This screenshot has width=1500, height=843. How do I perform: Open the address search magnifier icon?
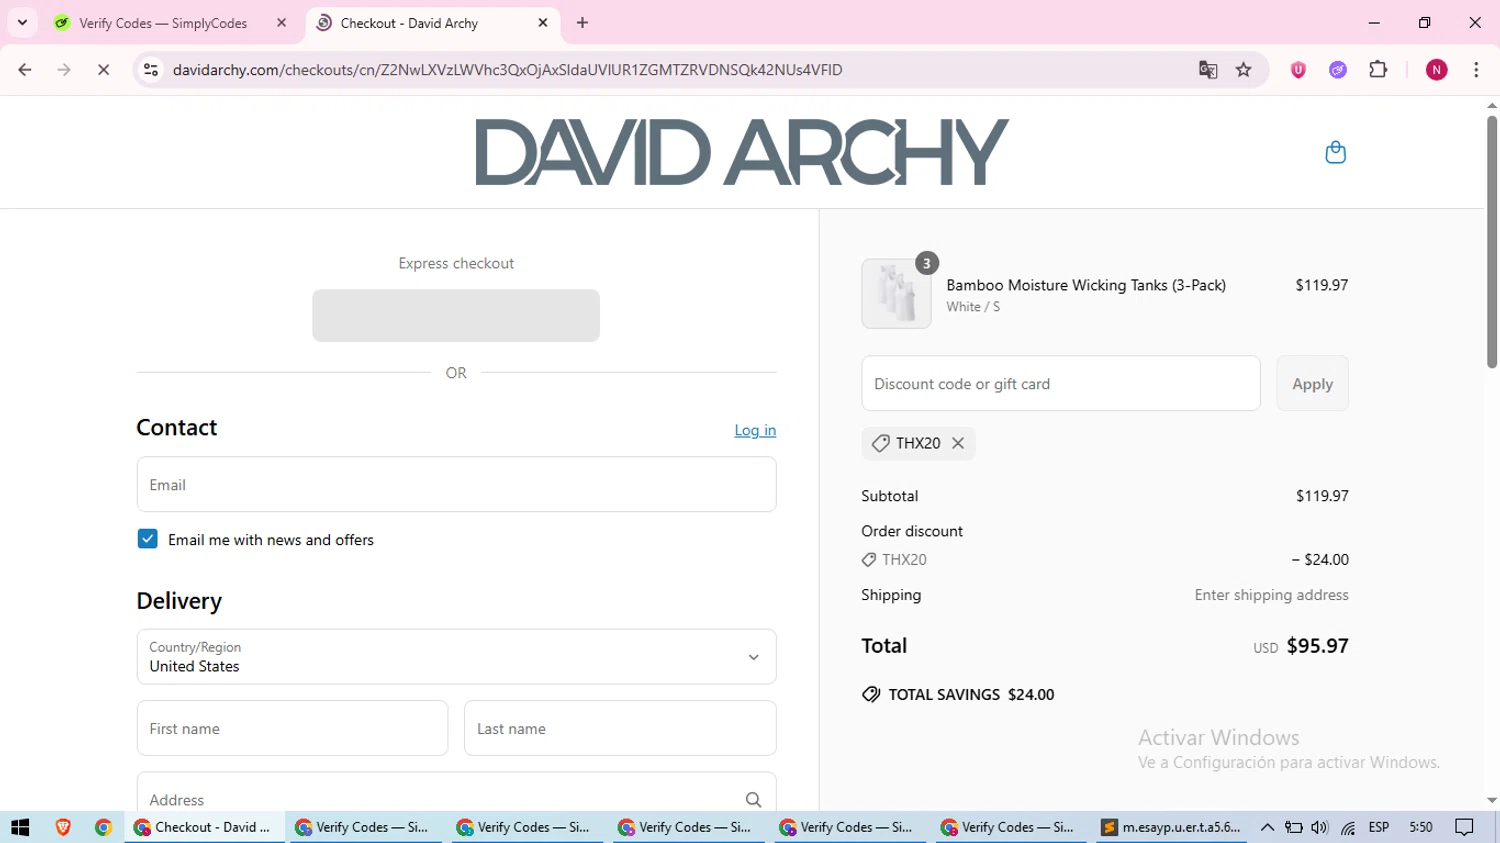click(753, 800)
